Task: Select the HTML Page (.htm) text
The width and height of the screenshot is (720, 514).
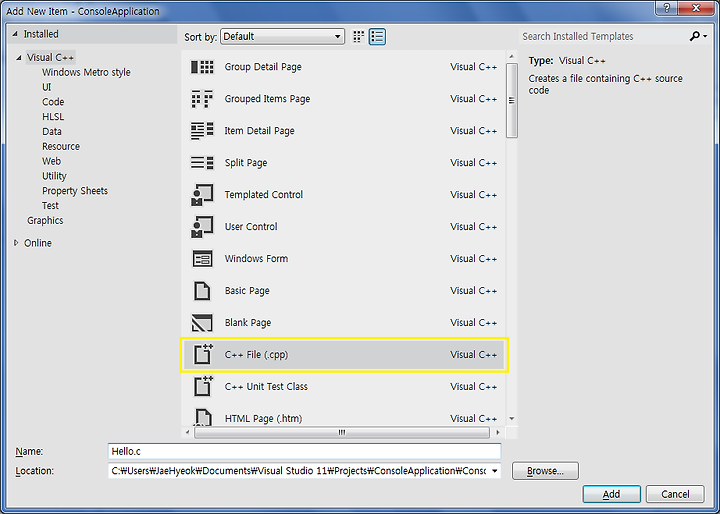Action: [264, 418]
